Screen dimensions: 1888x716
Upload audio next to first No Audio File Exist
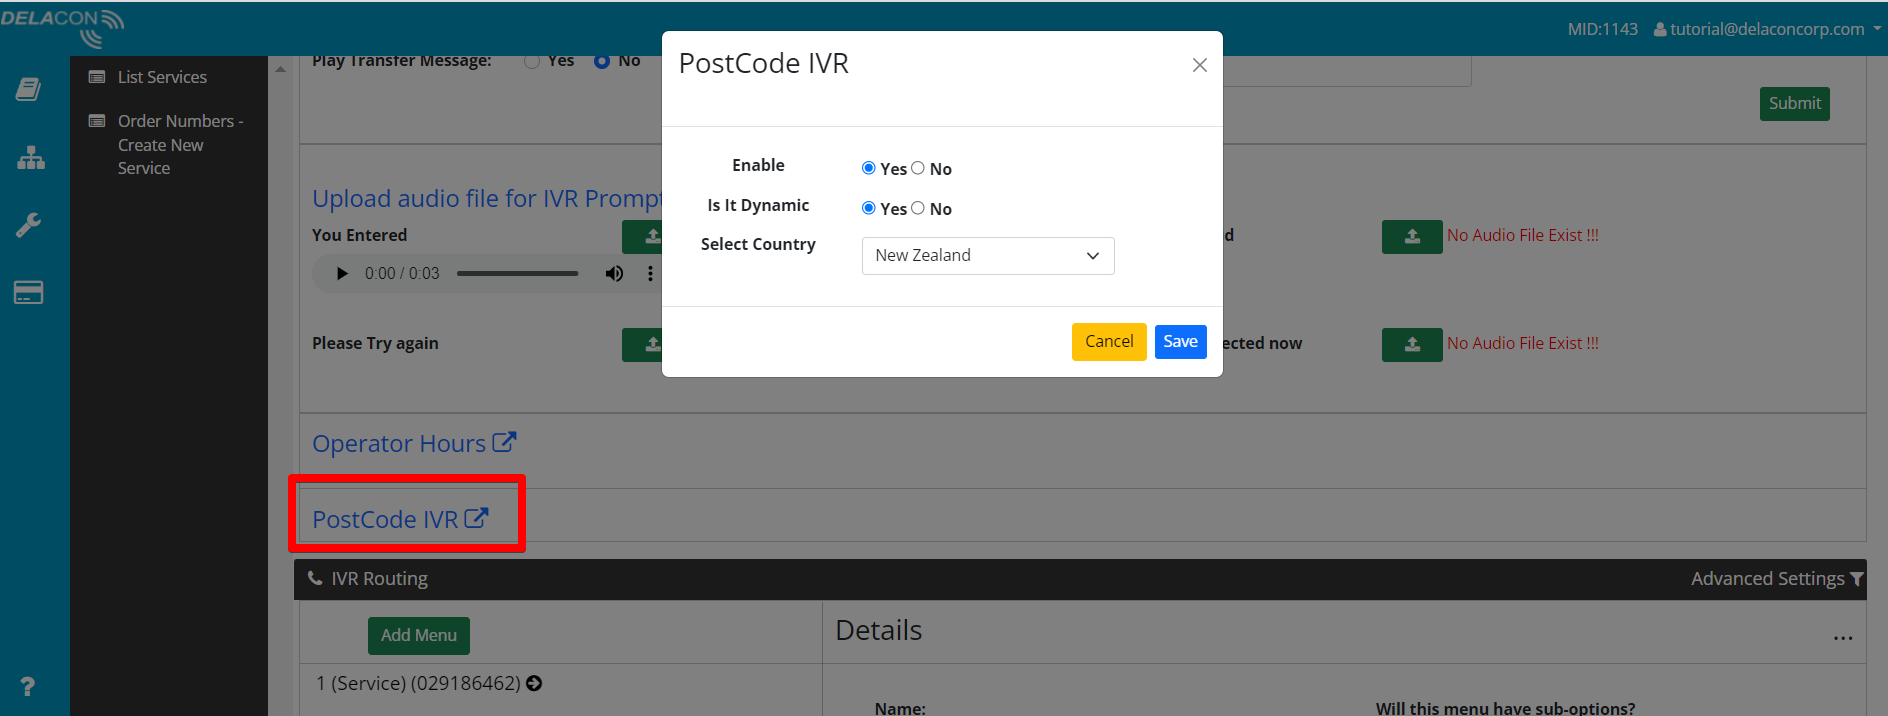1412,236
